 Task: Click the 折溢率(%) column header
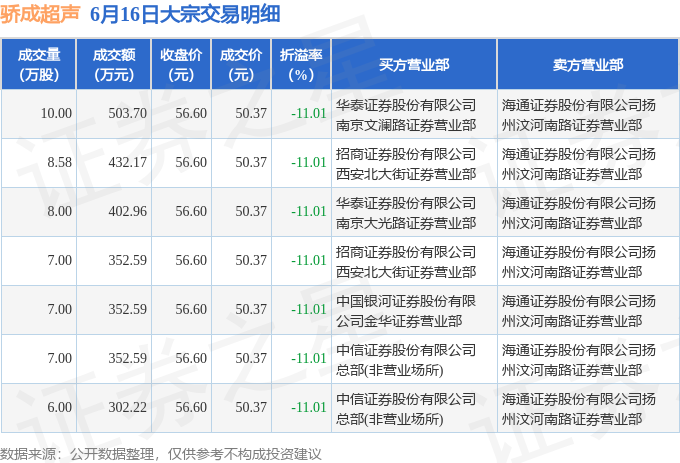[301, 65]
